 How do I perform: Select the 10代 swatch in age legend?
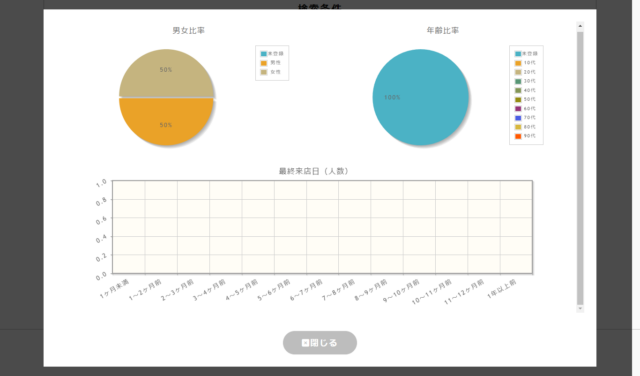tap(518, 63)
